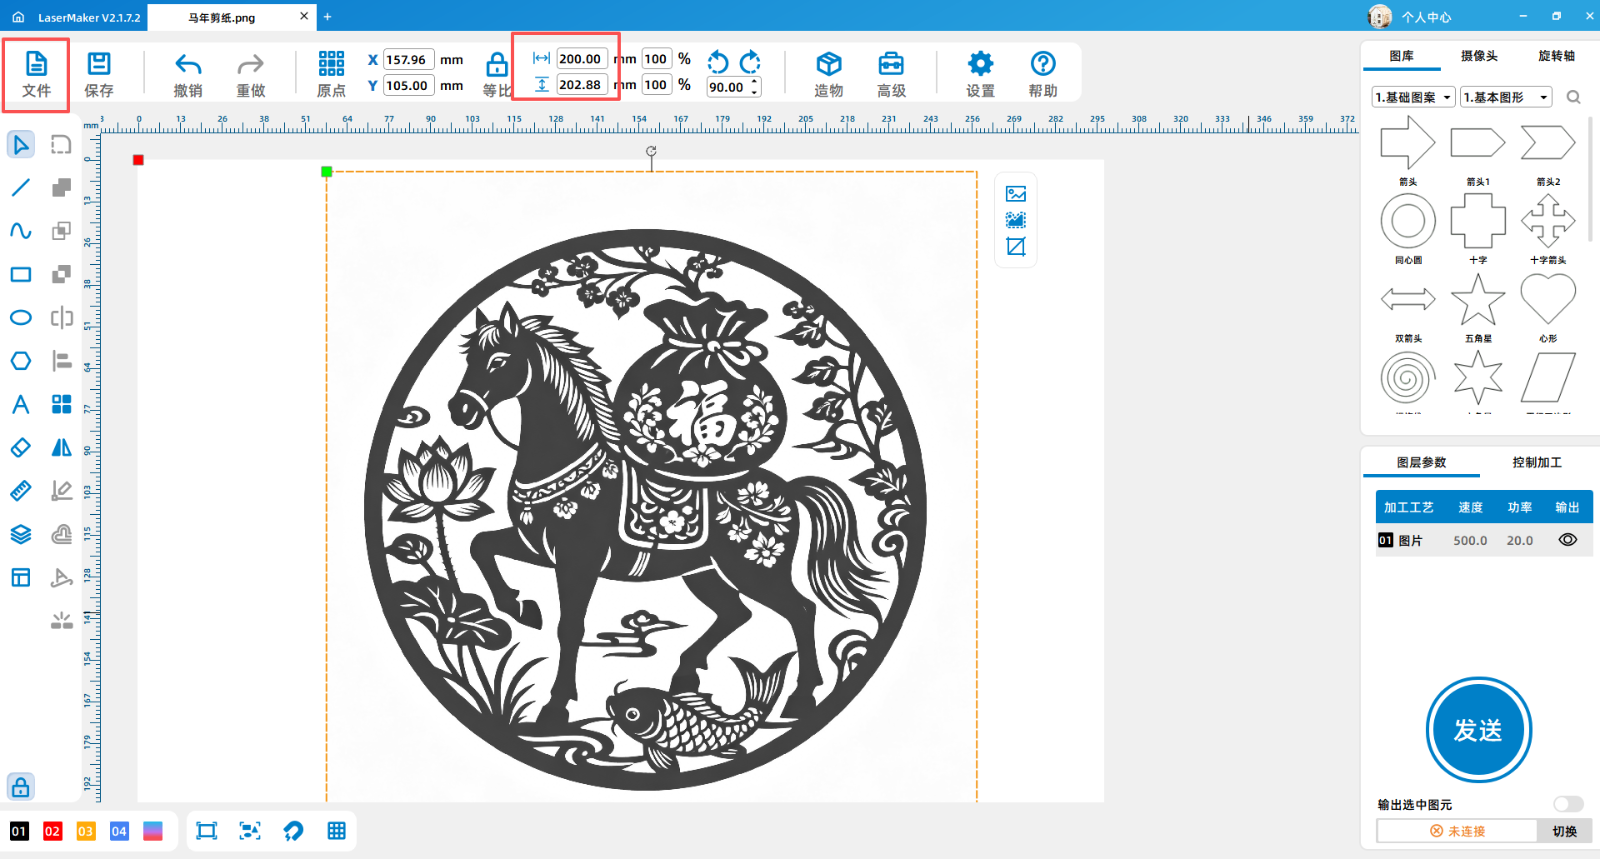
Task: Click the 切换 button
Action: [x=1564, y=831]
